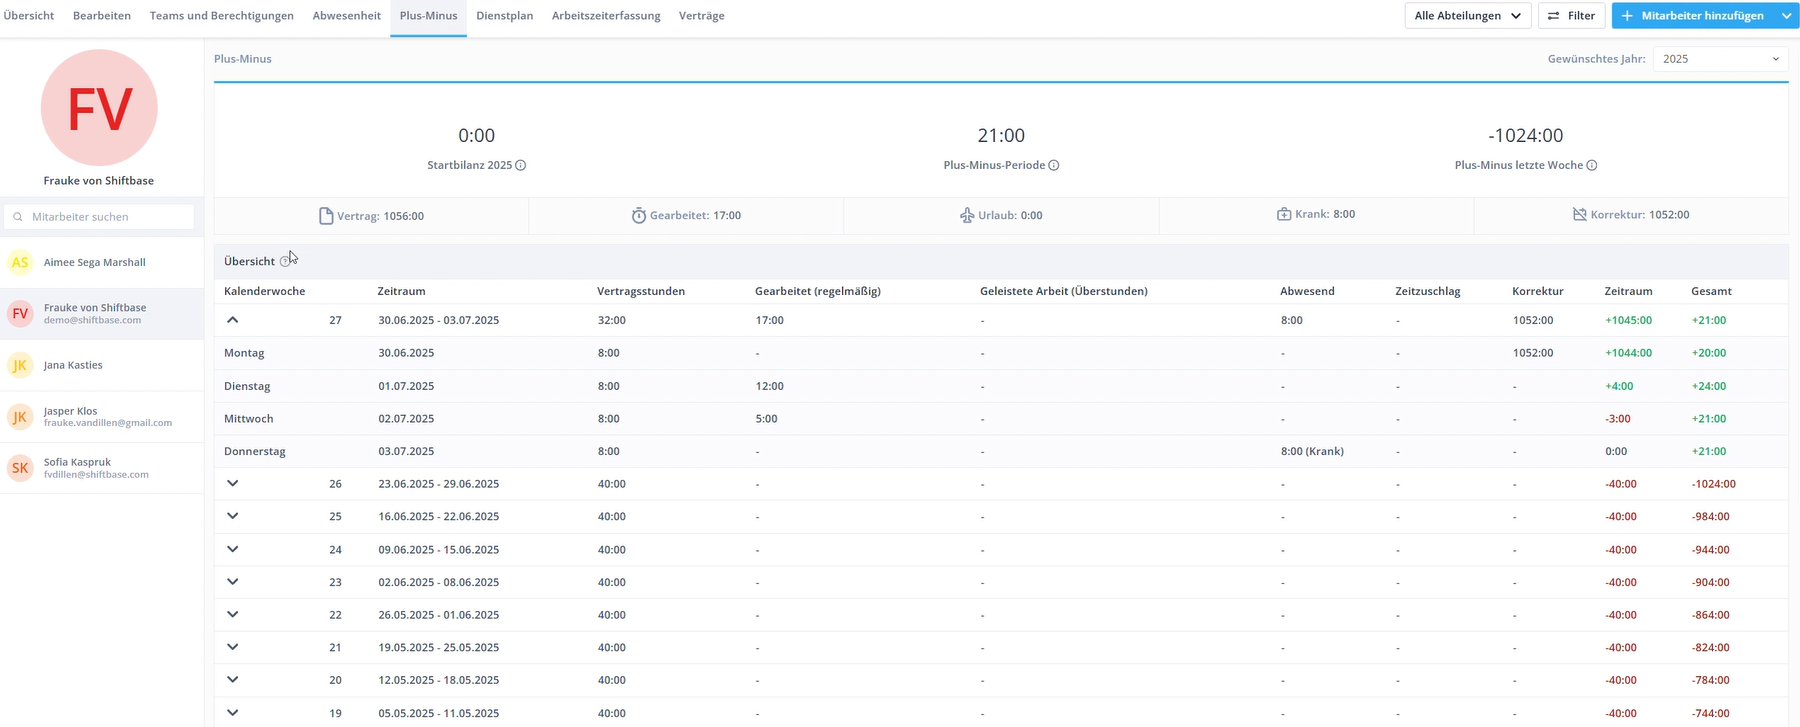Click the Filter button

(x=1571, y=16)
